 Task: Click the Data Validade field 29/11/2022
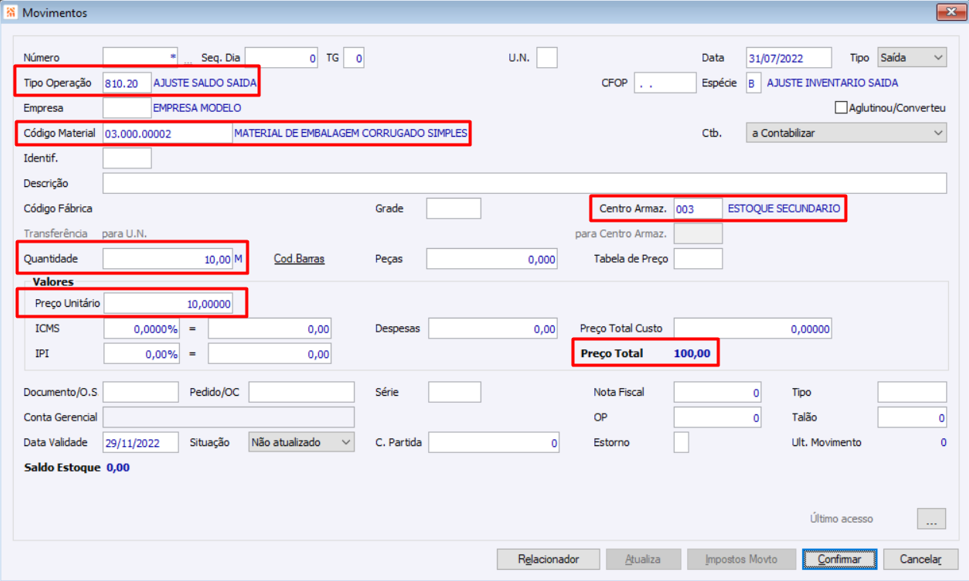(141, 443)
